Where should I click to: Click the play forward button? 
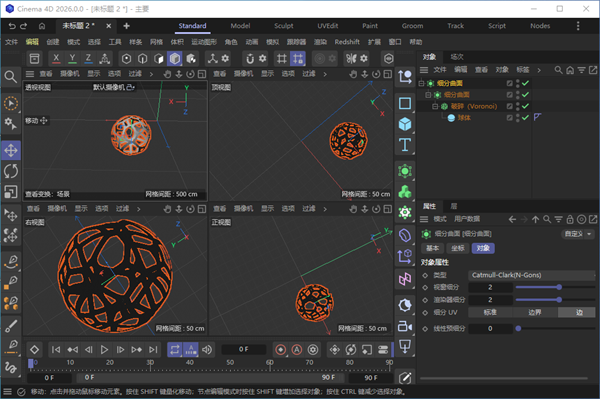[x=104, y=349]
